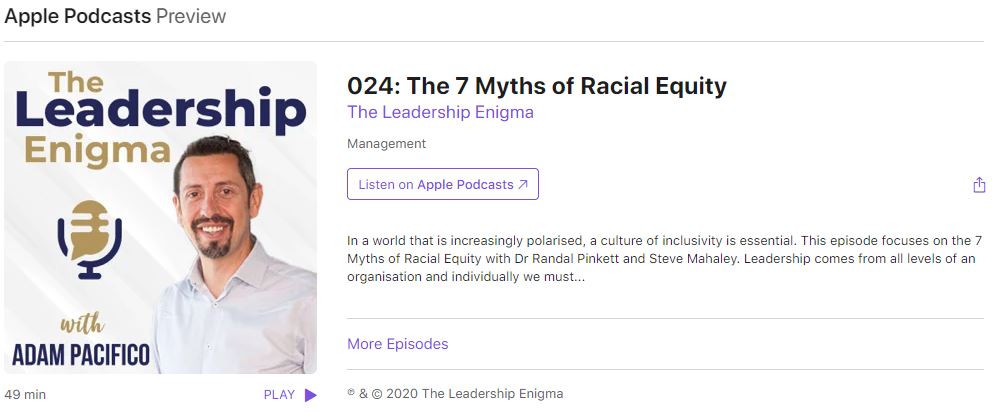The width and height of the screenshot is (992, 412).
Task: Click the share icon at right
Action: 979,185
